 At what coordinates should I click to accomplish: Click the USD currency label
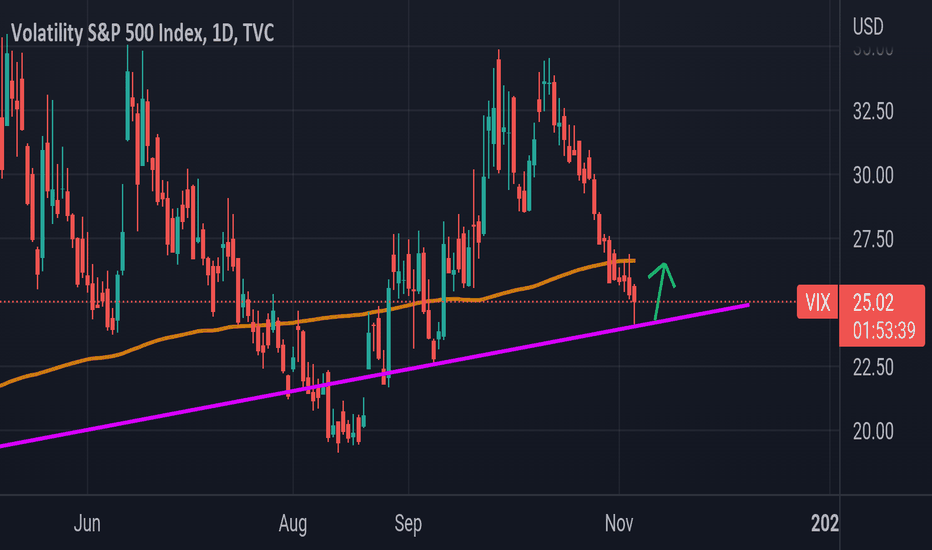click(x=868, y=27)
